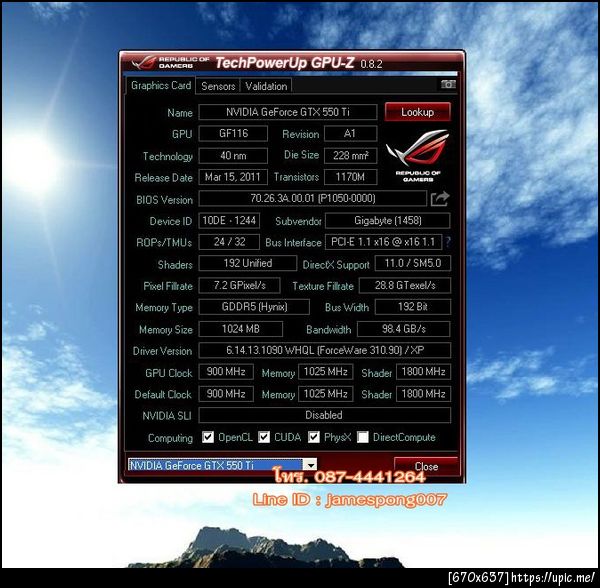Click the Default Clock row Shader 1800 MHz field
The height and width of the screenshot is (588, 600).
tap(423, 394)
